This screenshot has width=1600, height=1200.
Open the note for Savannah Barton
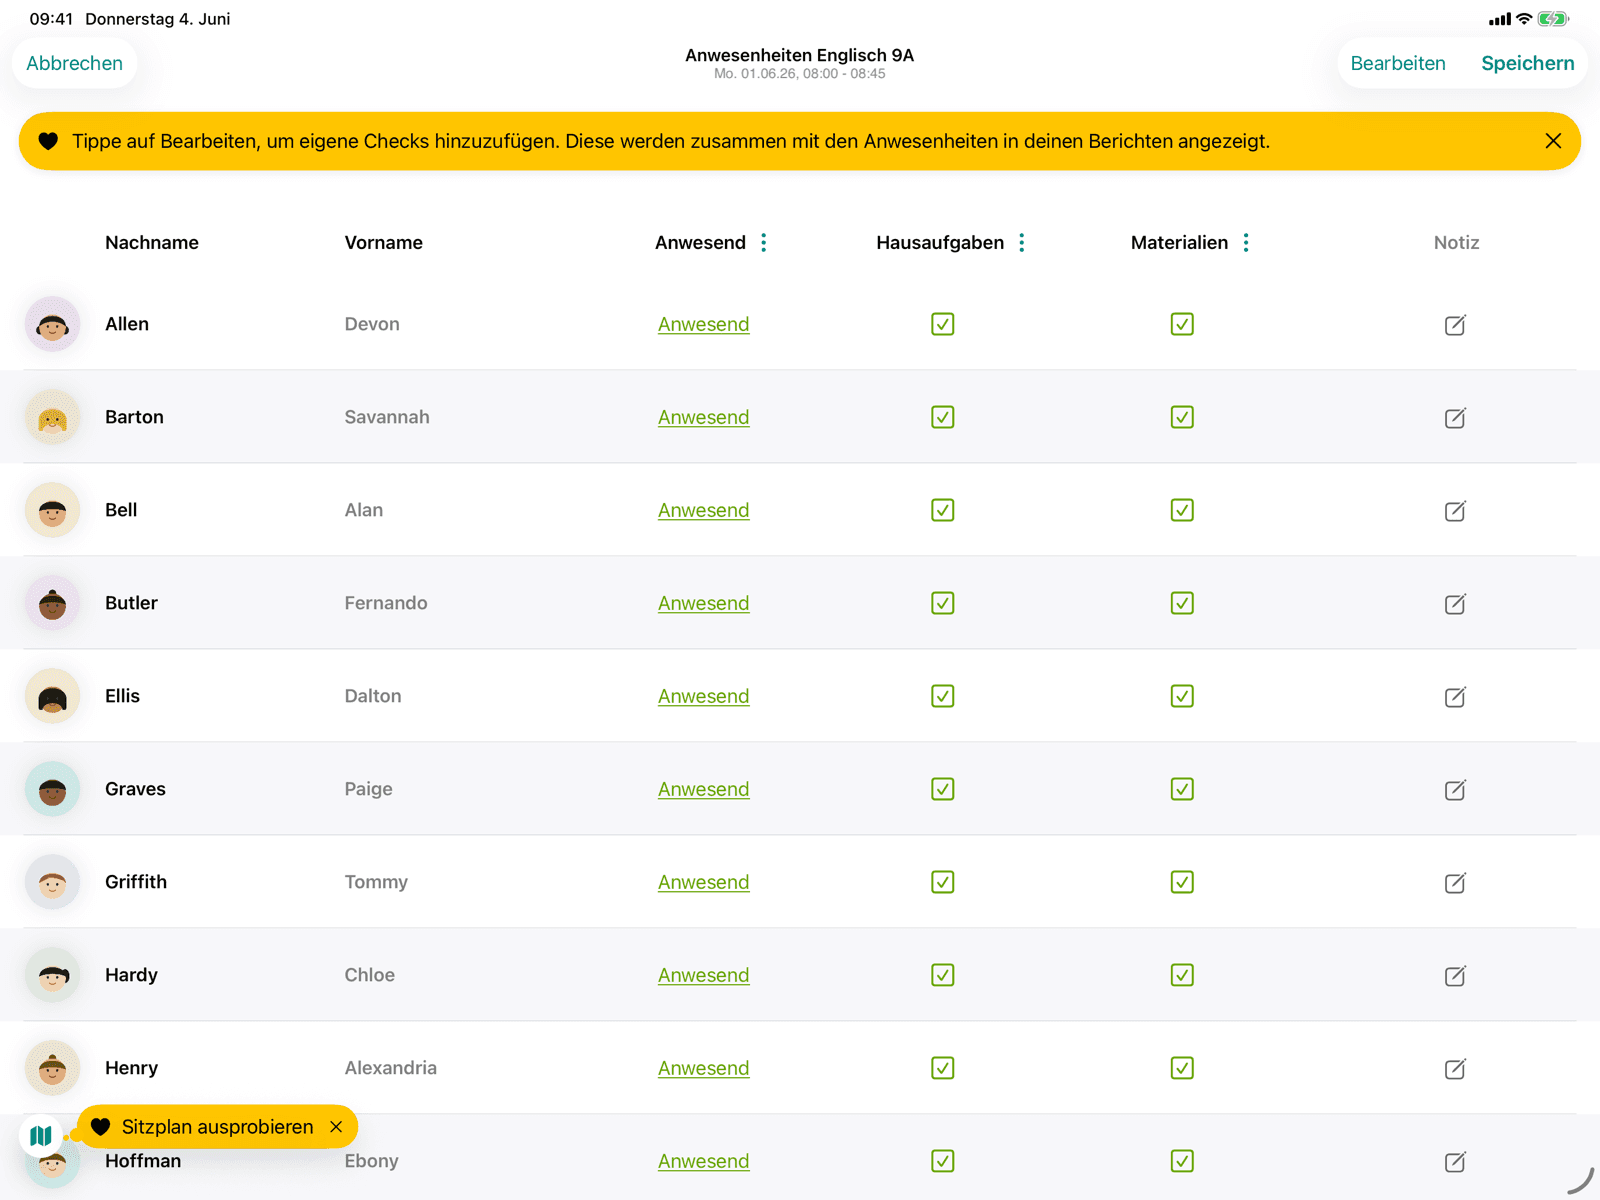[x=1455, y=417]
